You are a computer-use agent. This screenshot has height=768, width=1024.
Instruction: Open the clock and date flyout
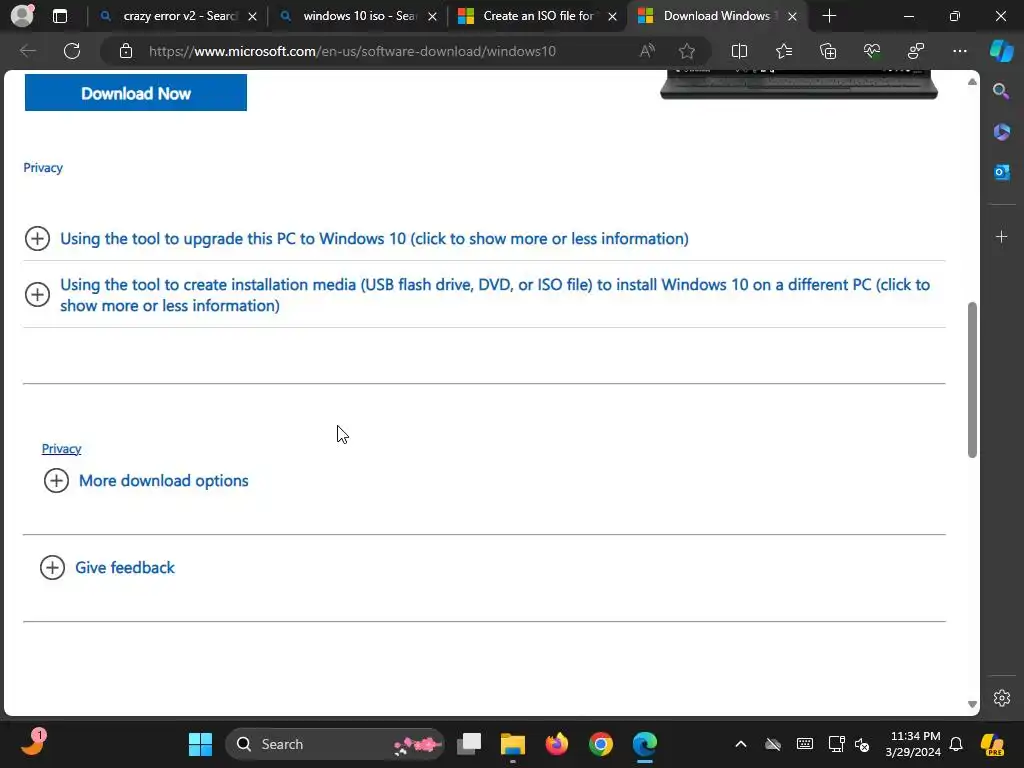[x=913, y=744]
